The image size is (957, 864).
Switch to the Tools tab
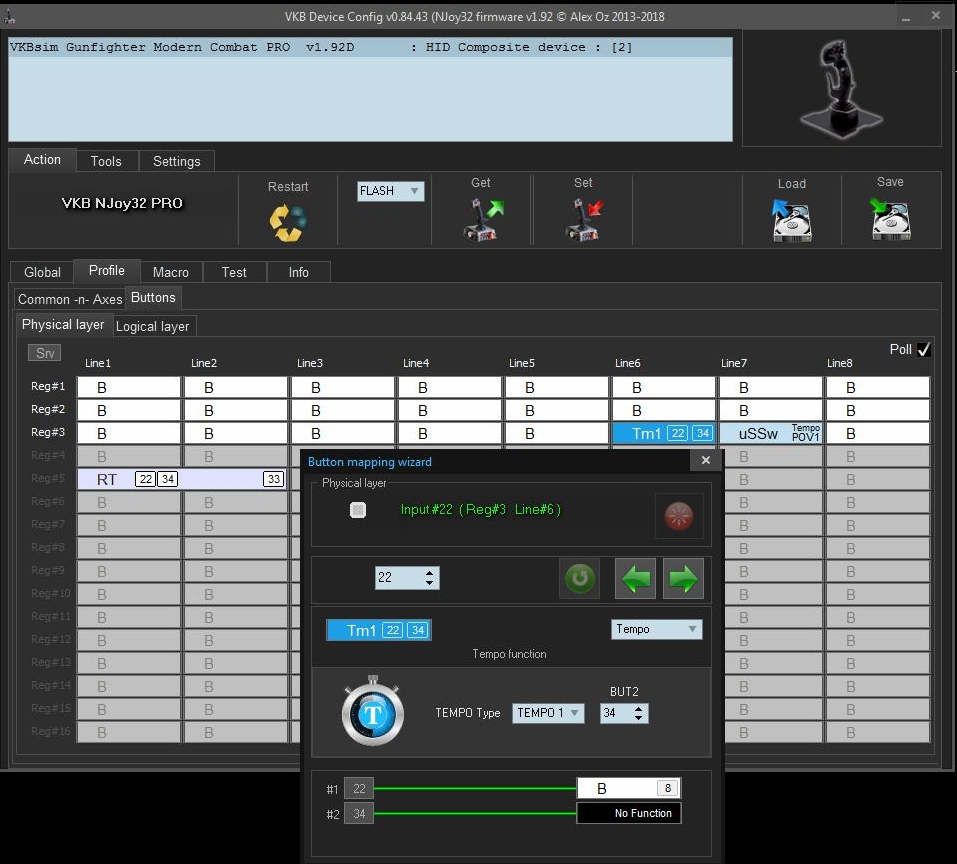(106, 161)
